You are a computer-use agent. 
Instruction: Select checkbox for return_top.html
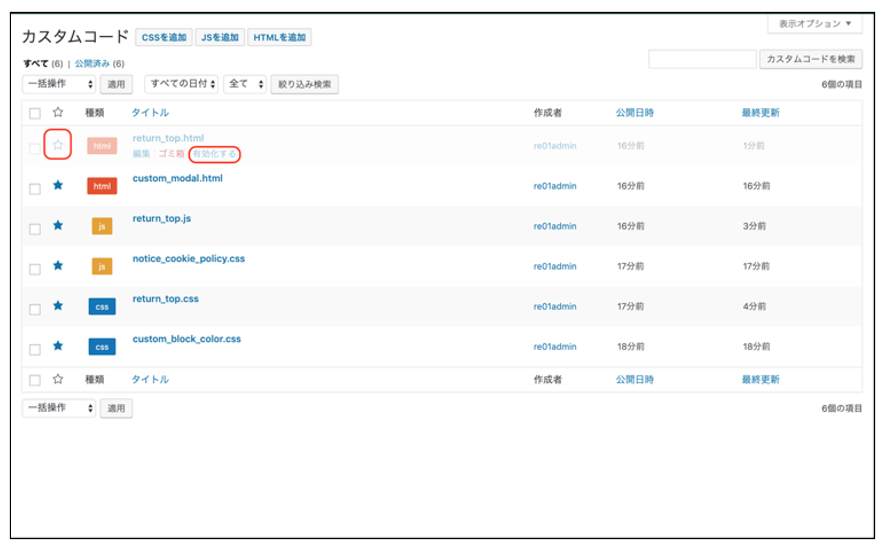tap(35, 149)
